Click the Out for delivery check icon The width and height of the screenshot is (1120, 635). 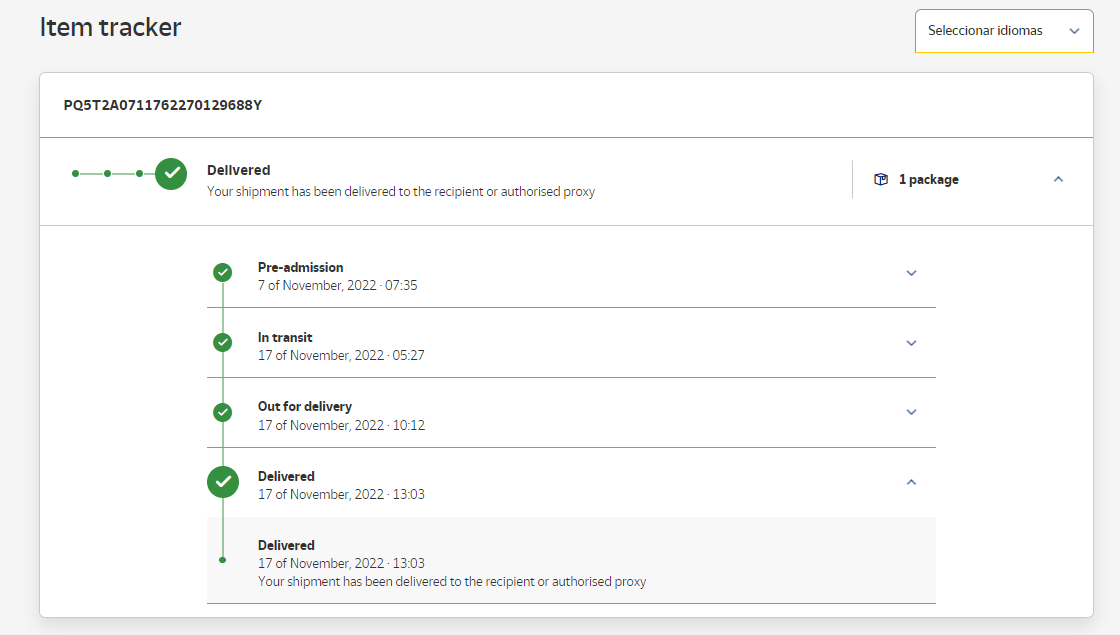point(223,412)
